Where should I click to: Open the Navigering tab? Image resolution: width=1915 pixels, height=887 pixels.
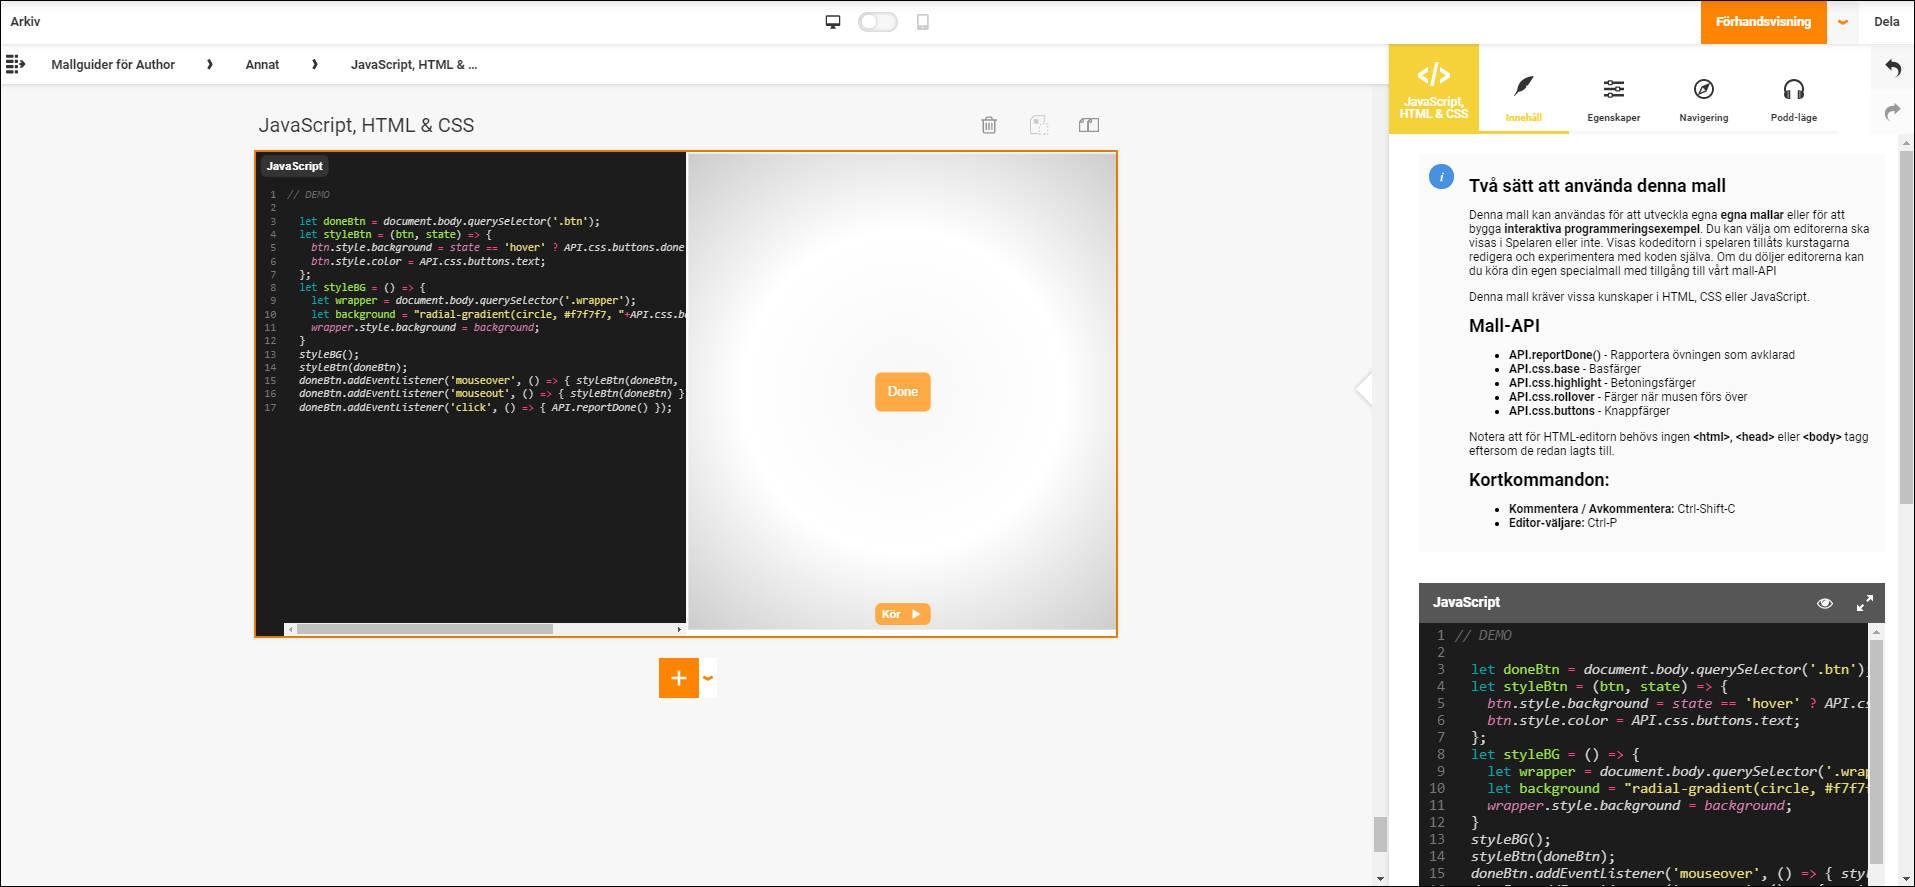pyautogui.click(x=1703, y=100)
